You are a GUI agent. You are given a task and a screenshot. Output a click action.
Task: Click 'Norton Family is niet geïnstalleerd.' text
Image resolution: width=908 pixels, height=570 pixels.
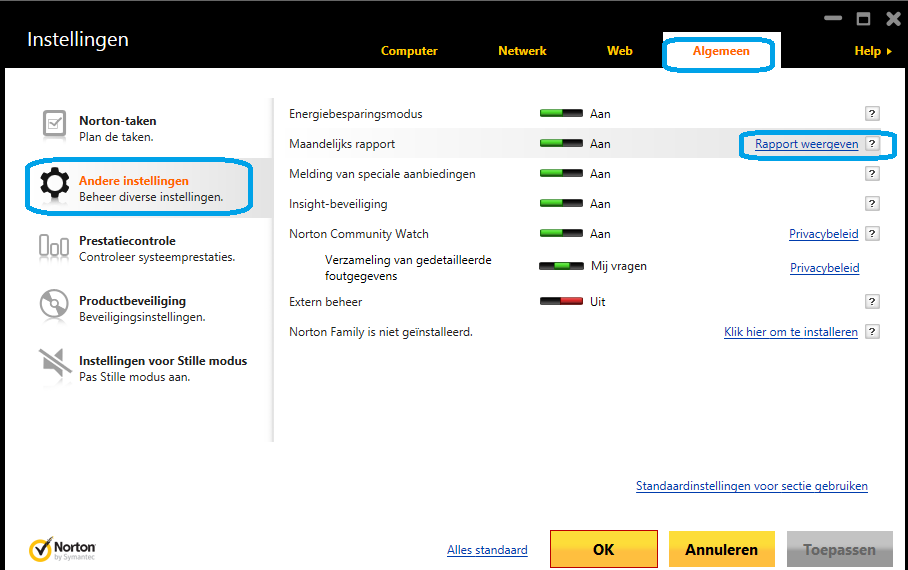click(x=380, y=332)
